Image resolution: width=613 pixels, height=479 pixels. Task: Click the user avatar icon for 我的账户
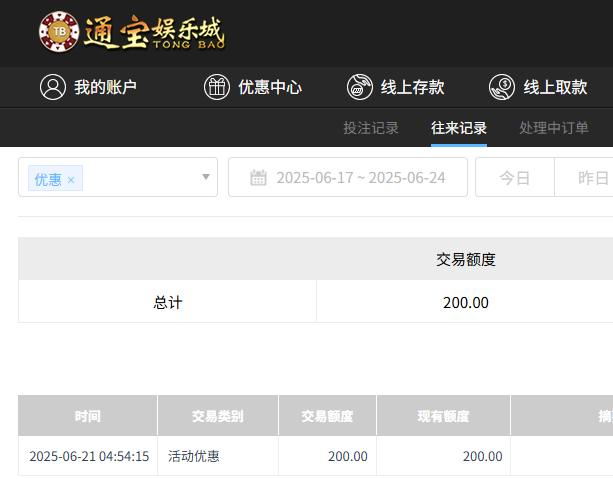coord(53,87)
